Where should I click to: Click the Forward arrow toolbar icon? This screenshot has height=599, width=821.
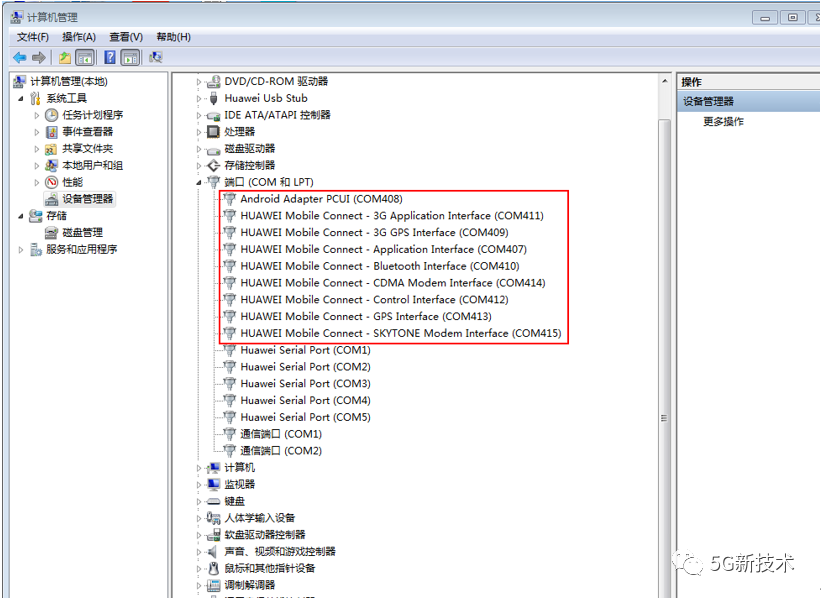[x=39, y=57]
